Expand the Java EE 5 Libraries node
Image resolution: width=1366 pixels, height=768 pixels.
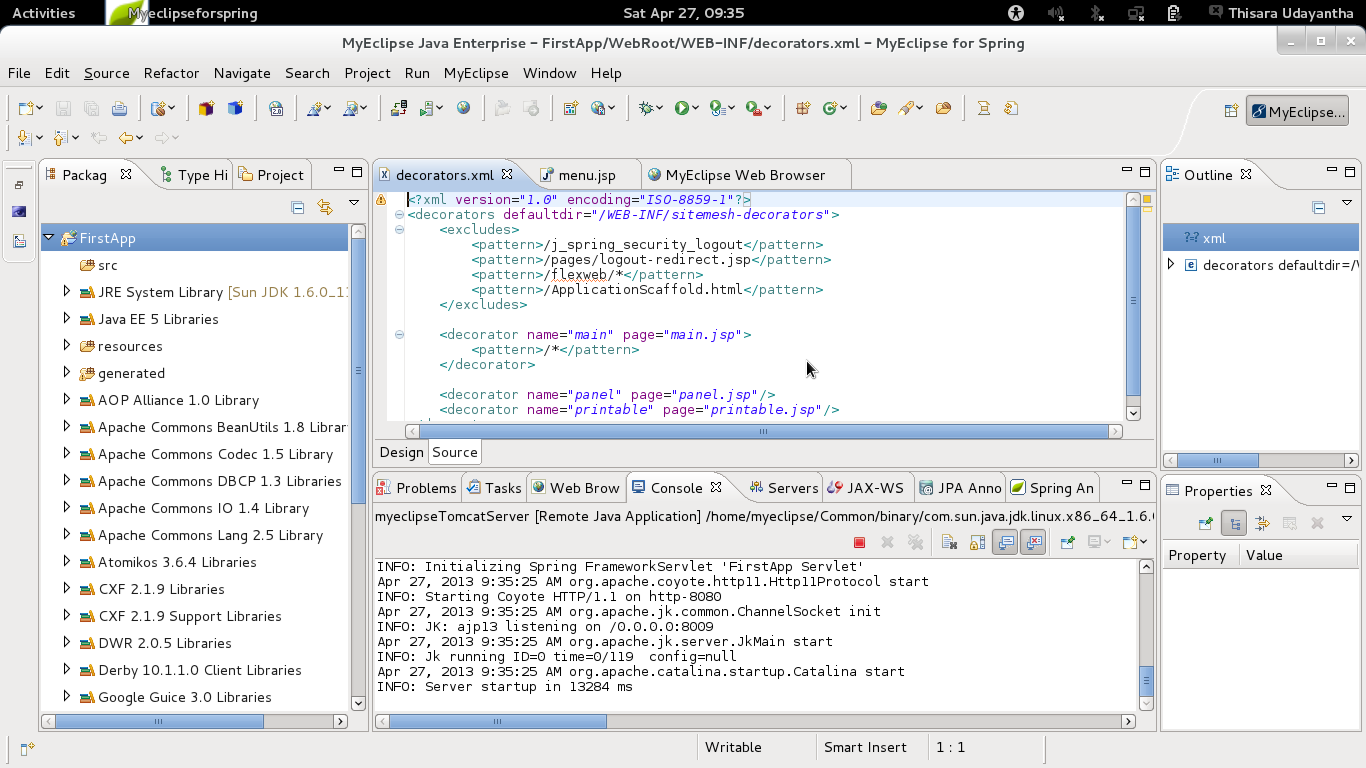click(66, 319)
